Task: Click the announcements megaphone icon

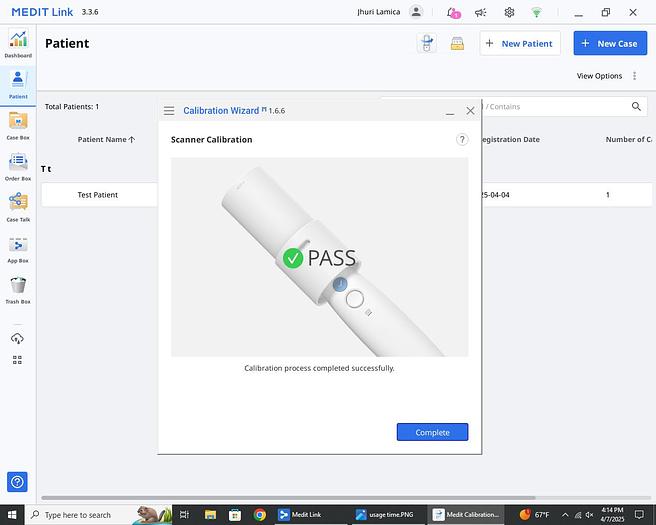Action: 481,13
